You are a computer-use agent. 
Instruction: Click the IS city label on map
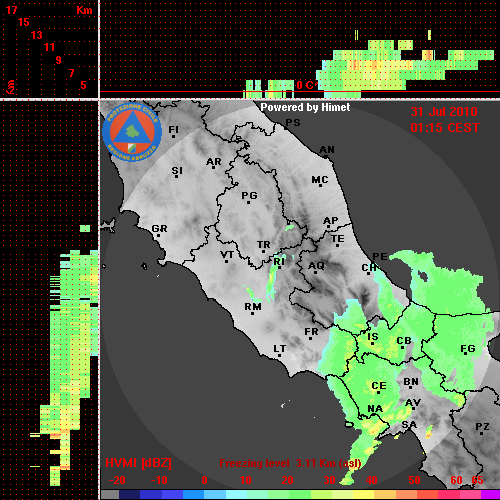[x=373, y=337]
